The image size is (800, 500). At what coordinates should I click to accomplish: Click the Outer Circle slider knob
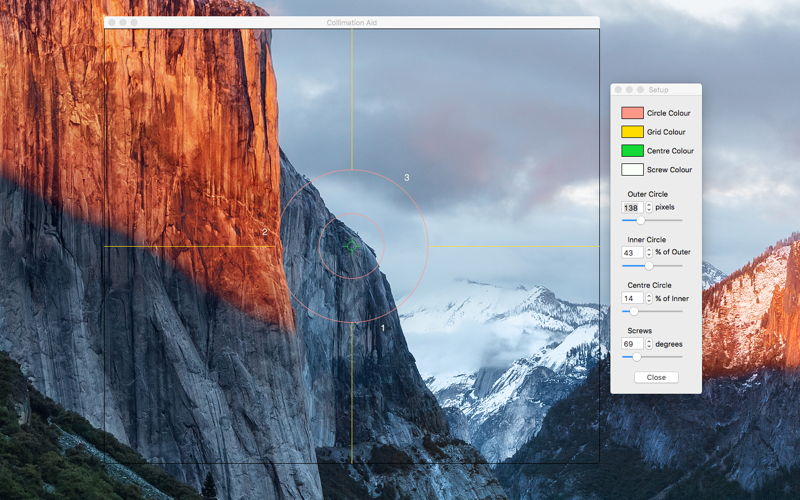click(640, 220)
